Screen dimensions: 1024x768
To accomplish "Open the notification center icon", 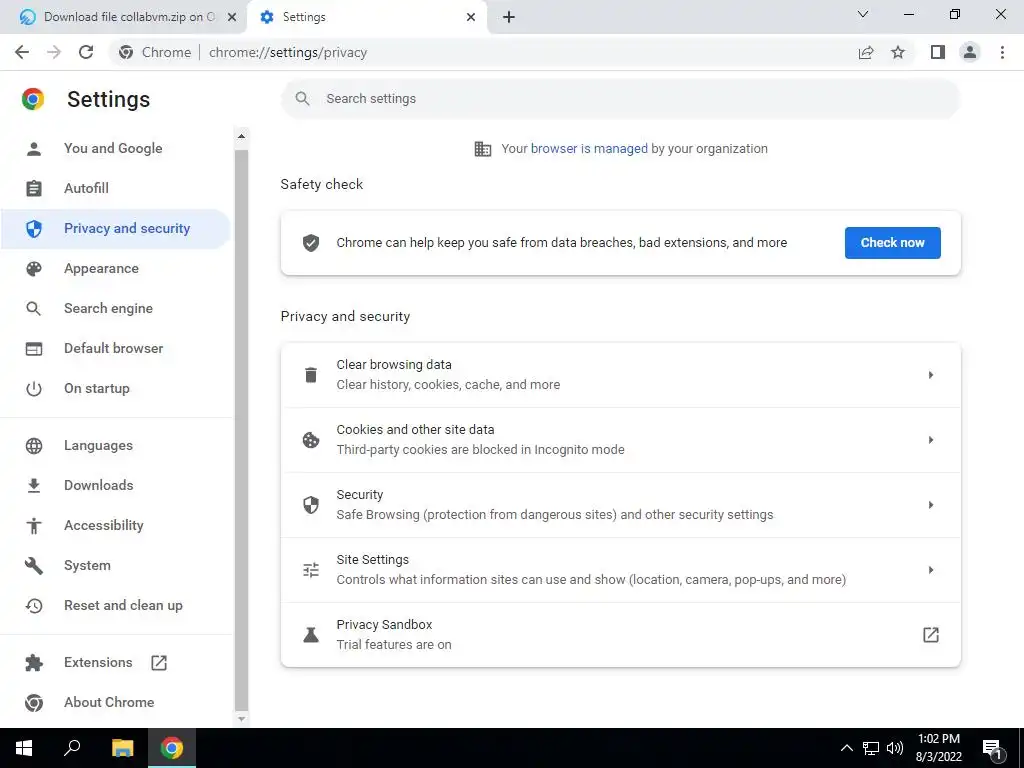I will coord(993,748).
